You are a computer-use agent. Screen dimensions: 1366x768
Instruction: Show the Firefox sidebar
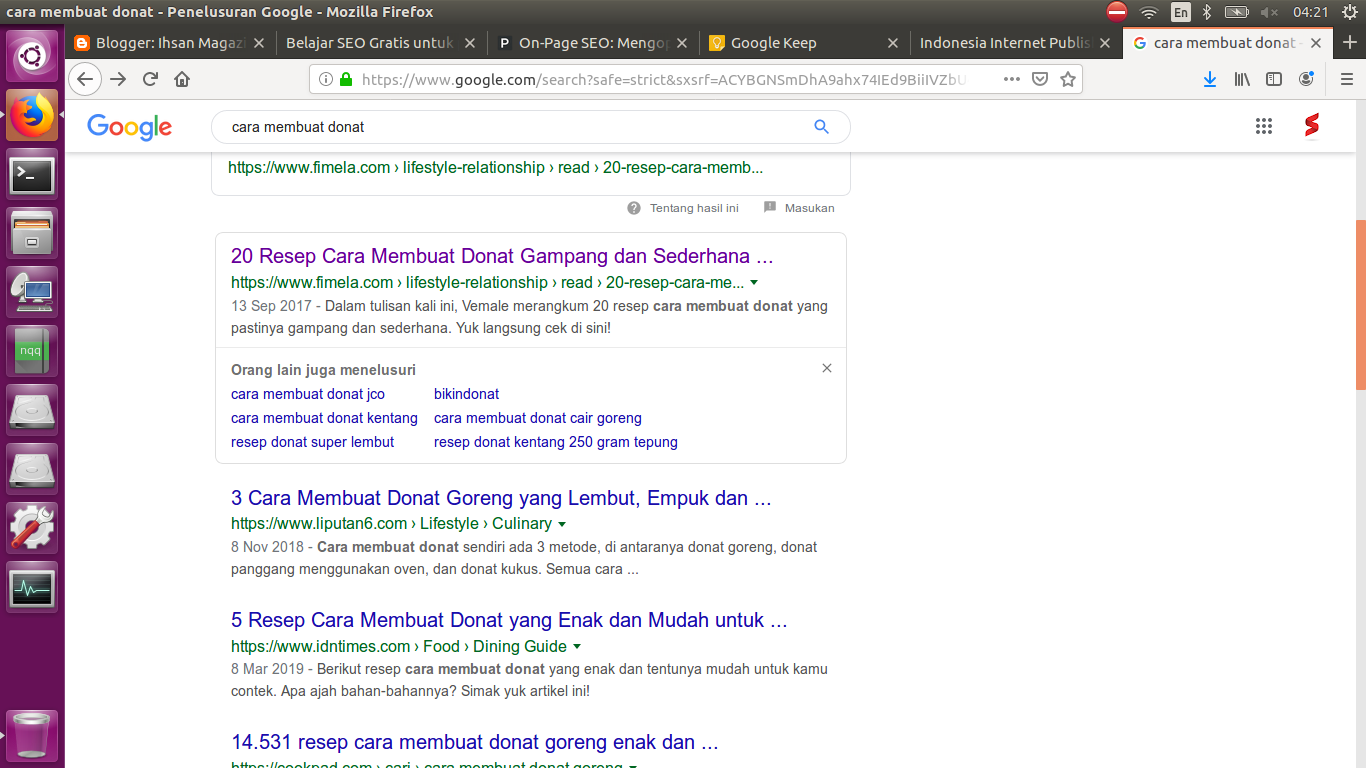click(x=1274, y=79)
